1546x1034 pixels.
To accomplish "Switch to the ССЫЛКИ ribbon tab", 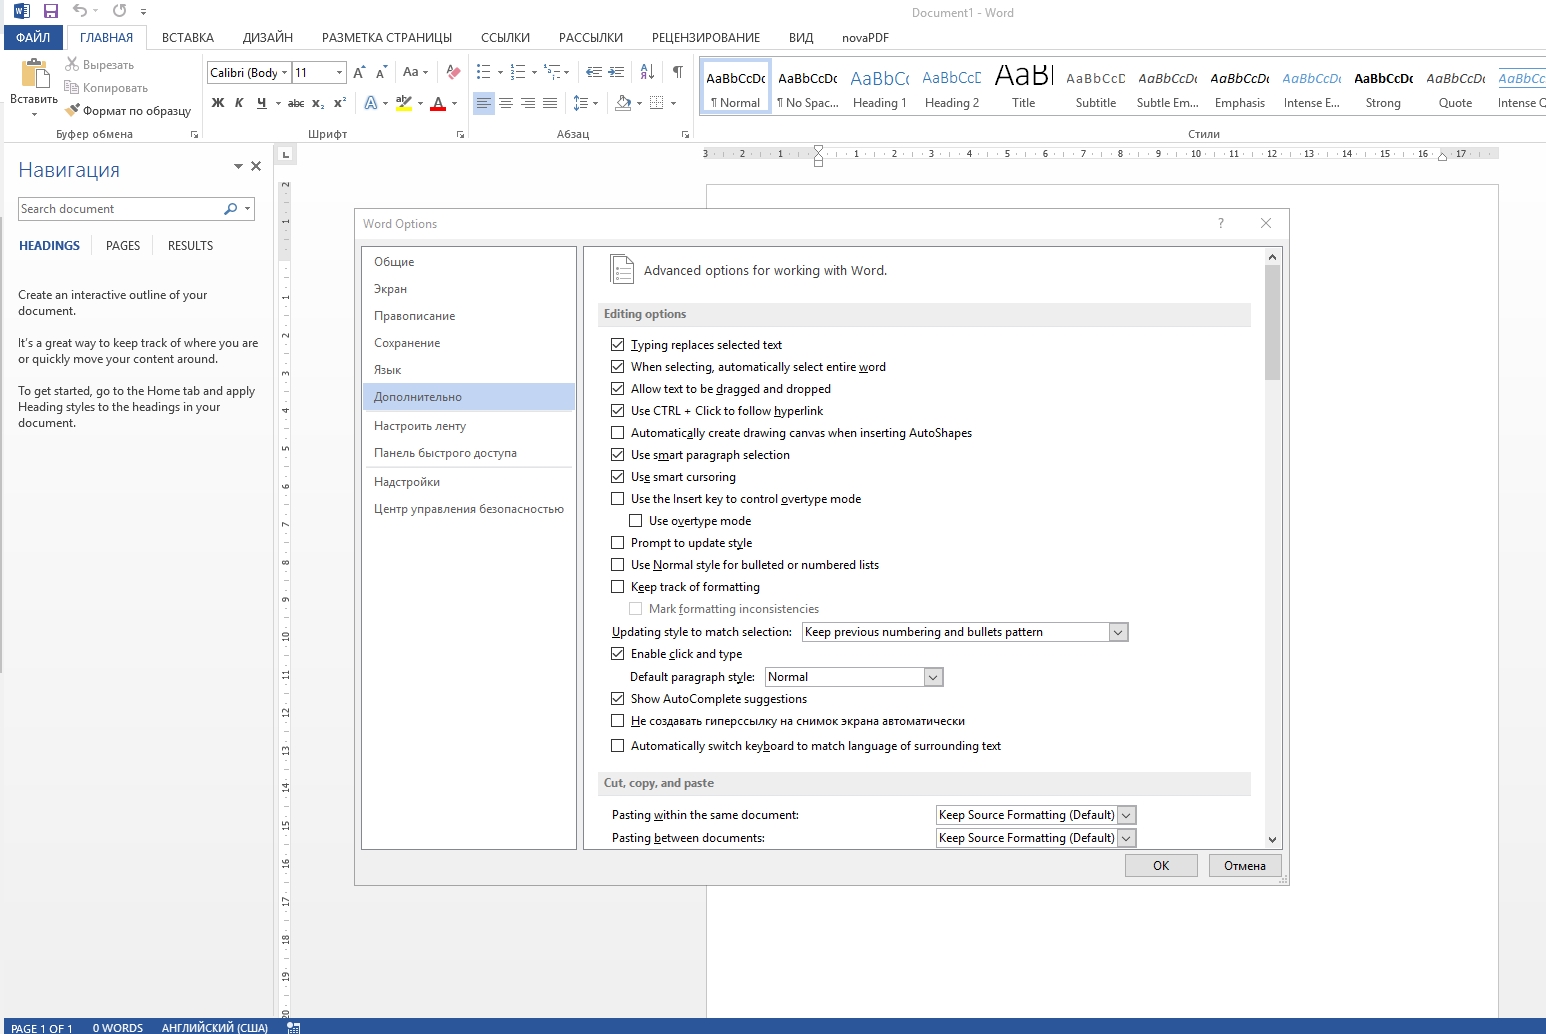I will point(505,38).
